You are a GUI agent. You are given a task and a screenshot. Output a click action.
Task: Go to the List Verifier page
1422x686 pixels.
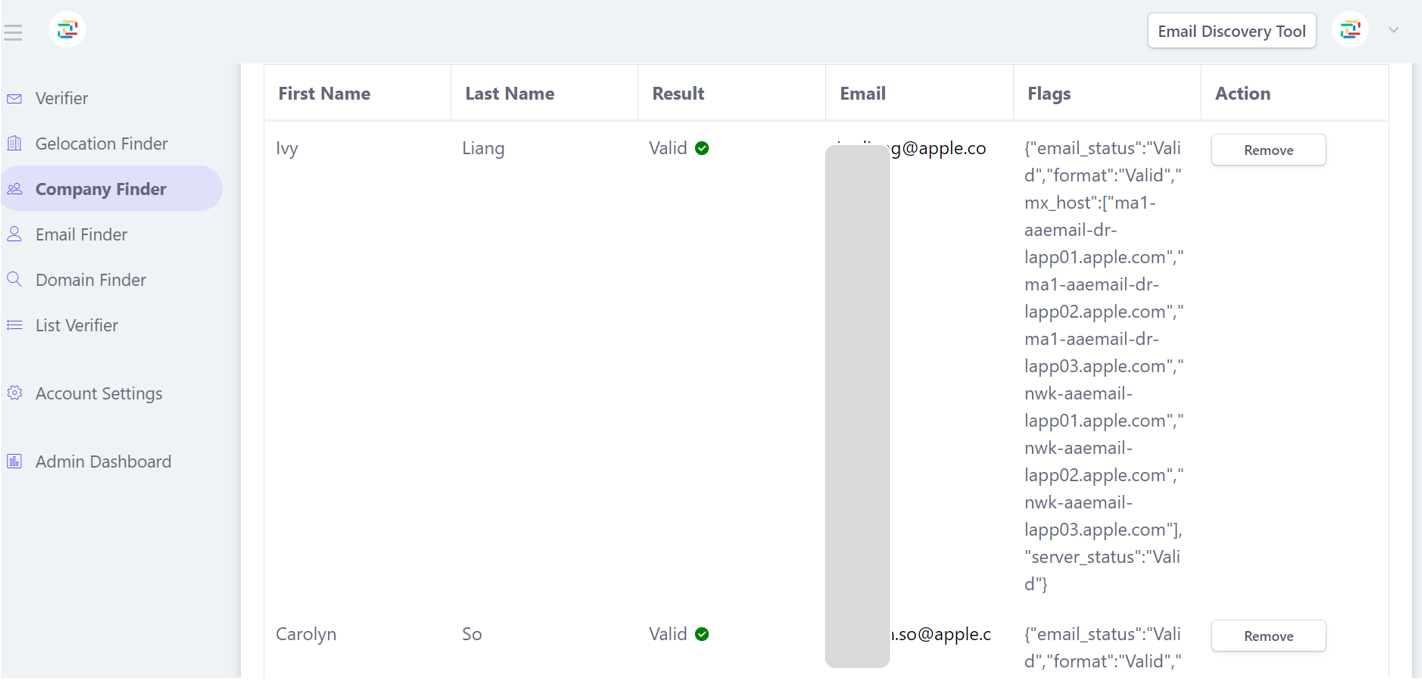[77, 325]
